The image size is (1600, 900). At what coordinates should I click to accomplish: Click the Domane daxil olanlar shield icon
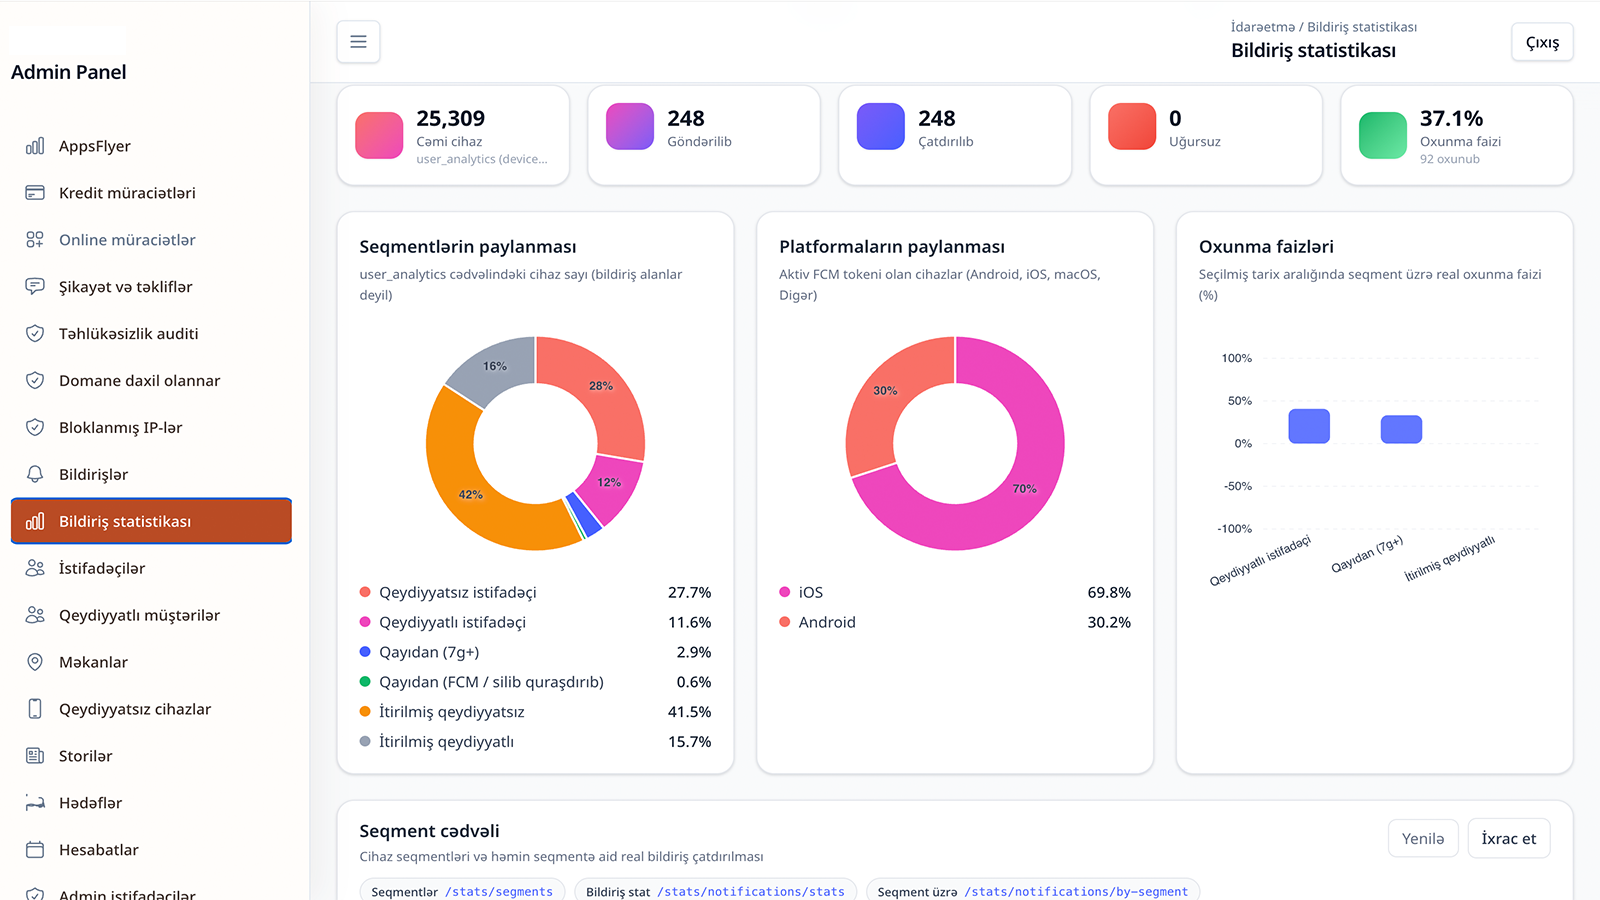point(35,381)
